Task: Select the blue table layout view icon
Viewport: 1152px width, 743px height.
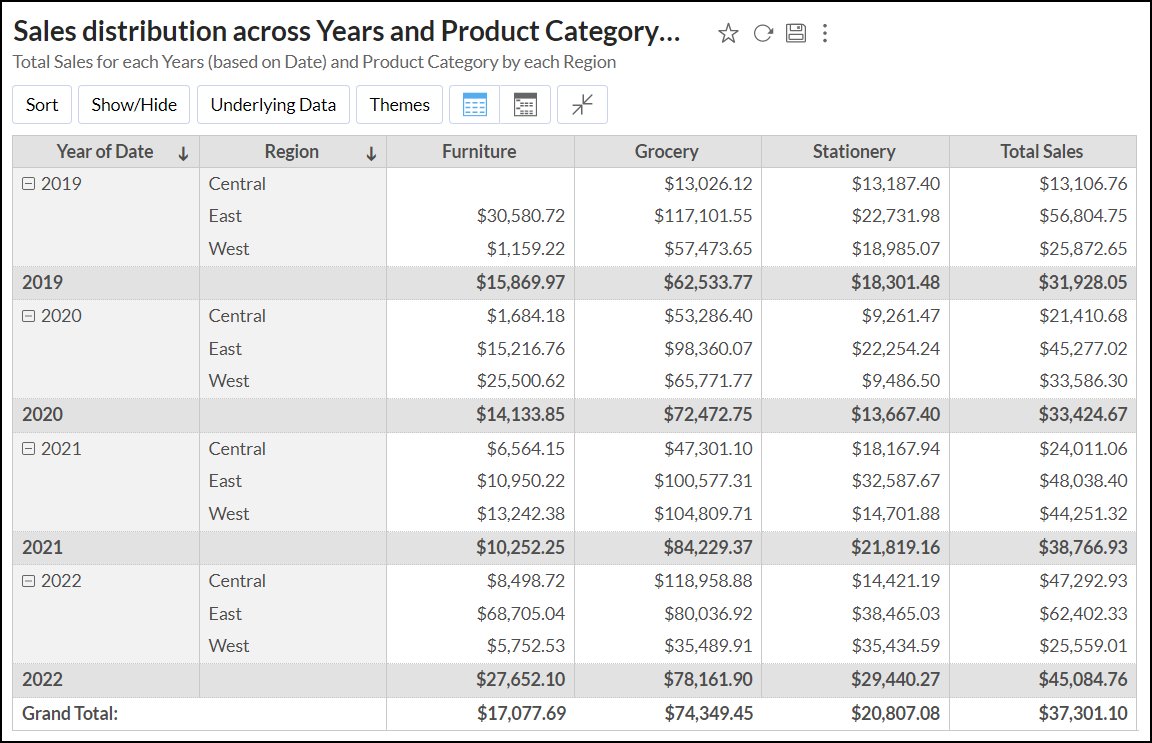Action: [x=475, y=105]
